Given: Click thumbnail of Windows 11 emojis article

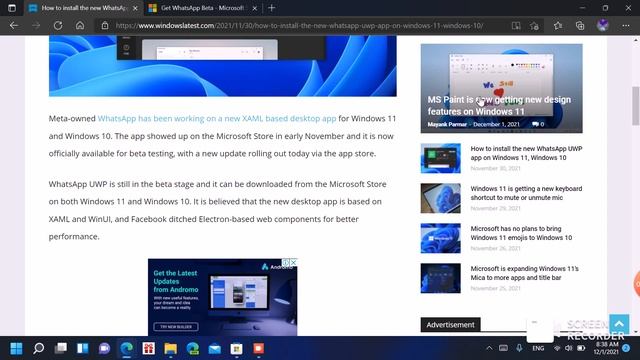Looking at the screenshot, I should (440, 238).
